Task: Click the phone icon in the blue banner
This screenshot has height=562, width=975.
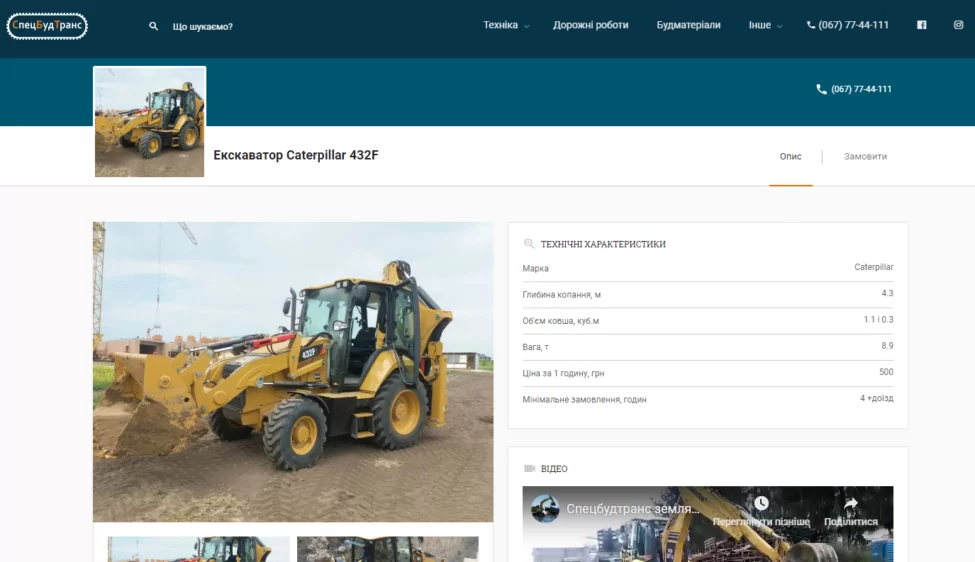Action: coord(822,89)
